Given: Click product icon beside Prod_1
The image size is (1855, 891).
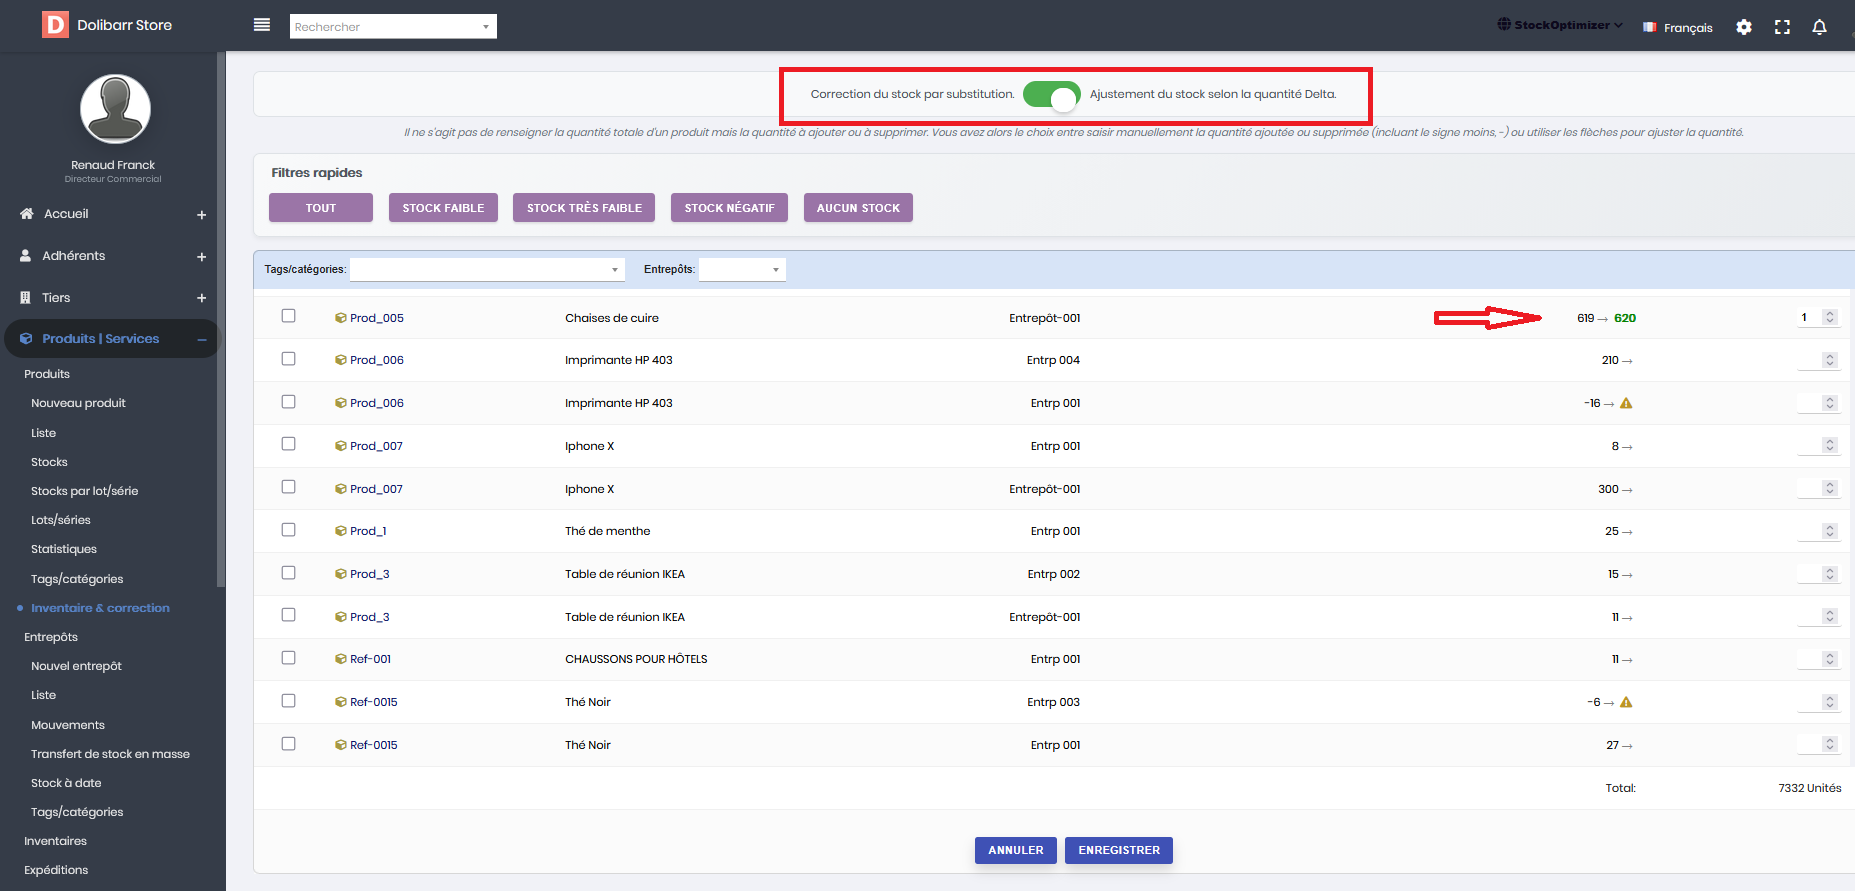Looking at the screenshot, I should click(341, 531).
